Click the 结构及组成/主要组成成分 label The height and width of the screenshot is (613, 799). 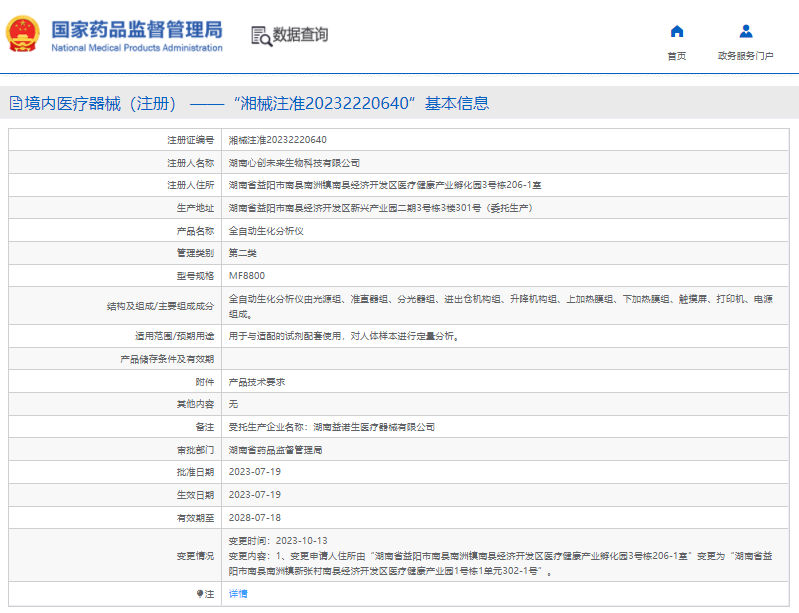tap(161, 306)
